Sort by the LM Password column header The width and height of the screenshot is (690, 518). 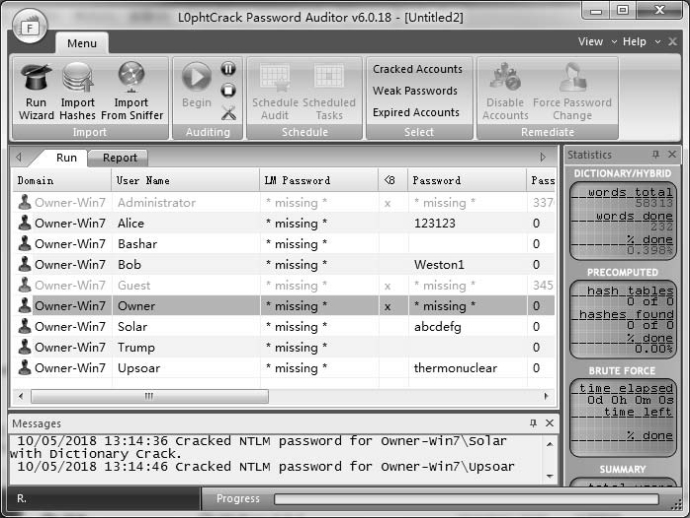point(319,180)
